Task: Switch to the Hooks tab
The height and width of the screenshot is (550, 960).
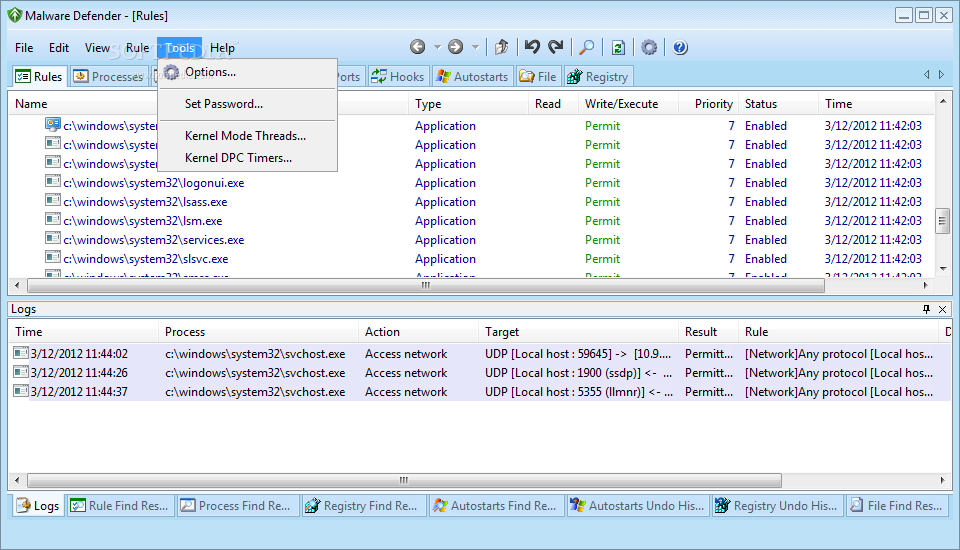Action: 397,77
